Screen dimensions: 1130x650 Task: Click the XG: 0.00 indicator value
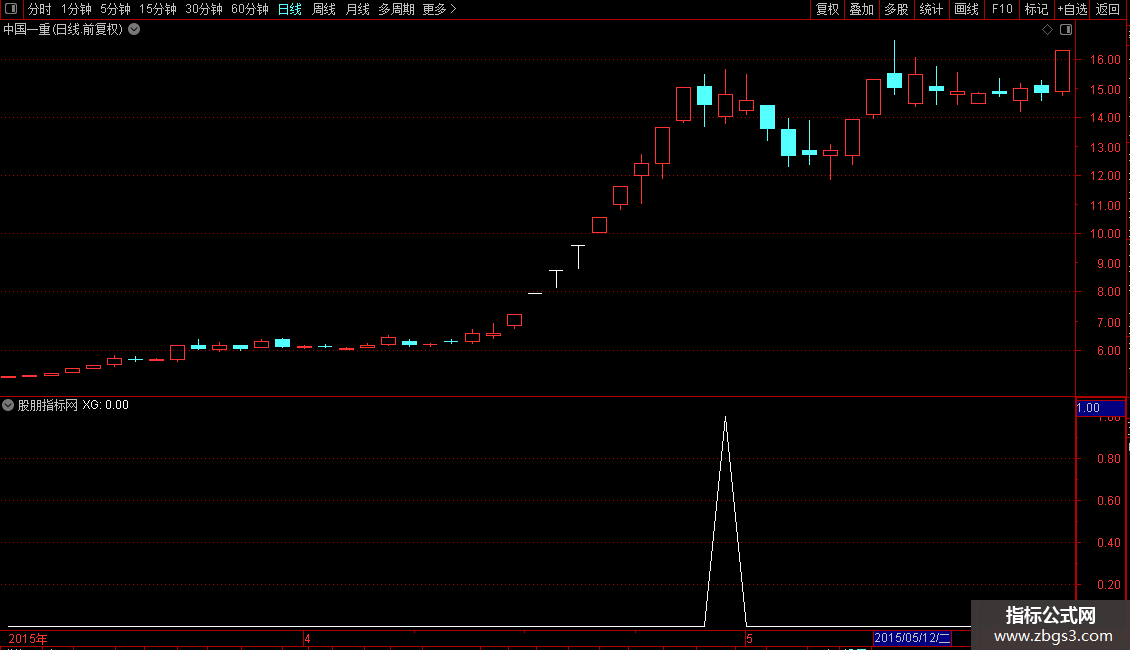click(105, 405)
